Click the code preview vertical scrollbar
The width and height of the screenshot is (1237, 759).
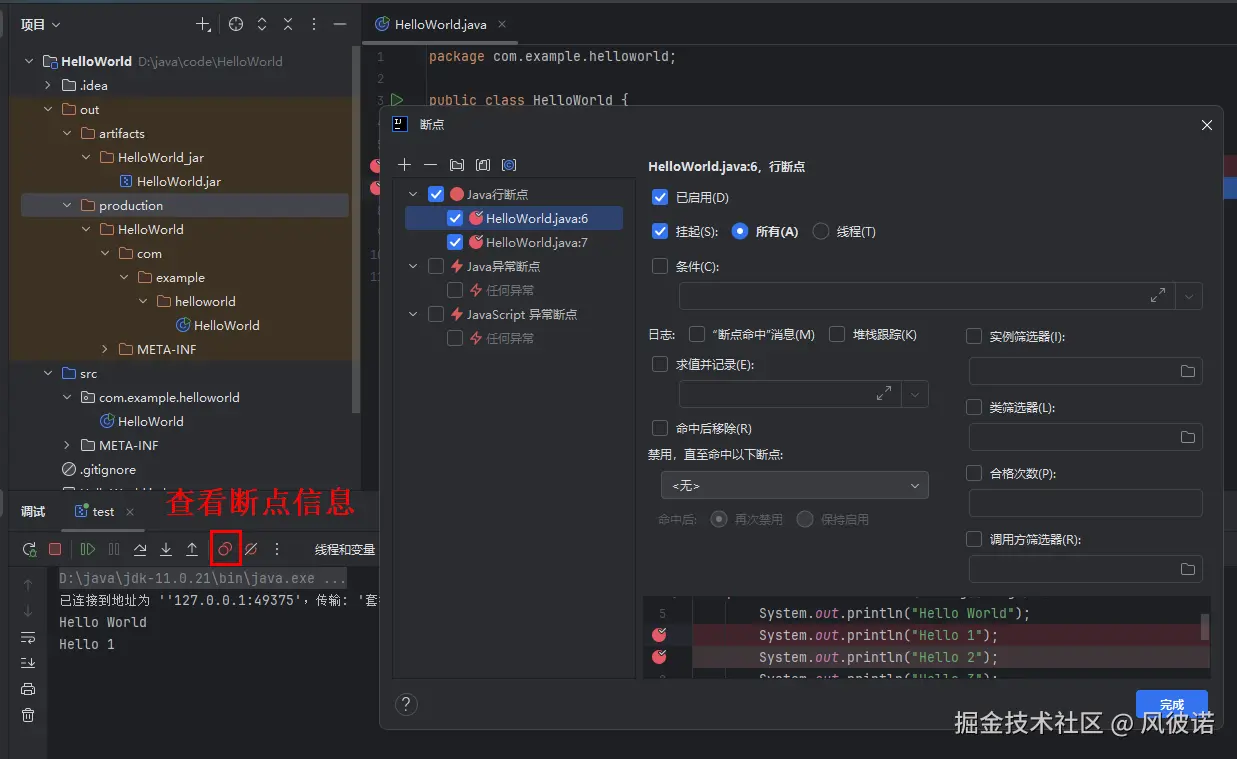pyautogui.click(x=1205, y=627)
